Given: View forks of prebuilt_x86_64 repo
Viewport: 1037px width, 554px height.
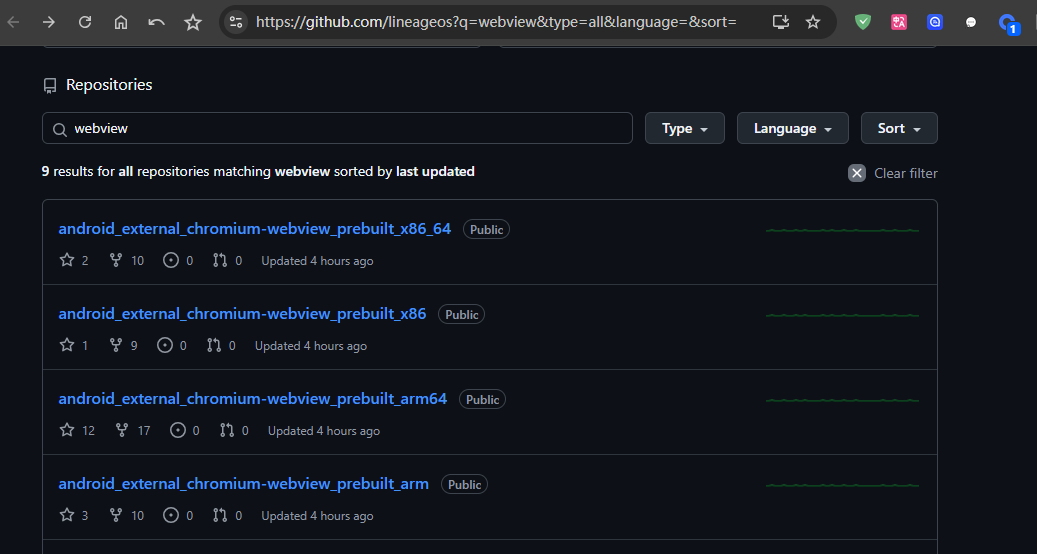Looking at the screenshot, I should [x=126, y=260].
